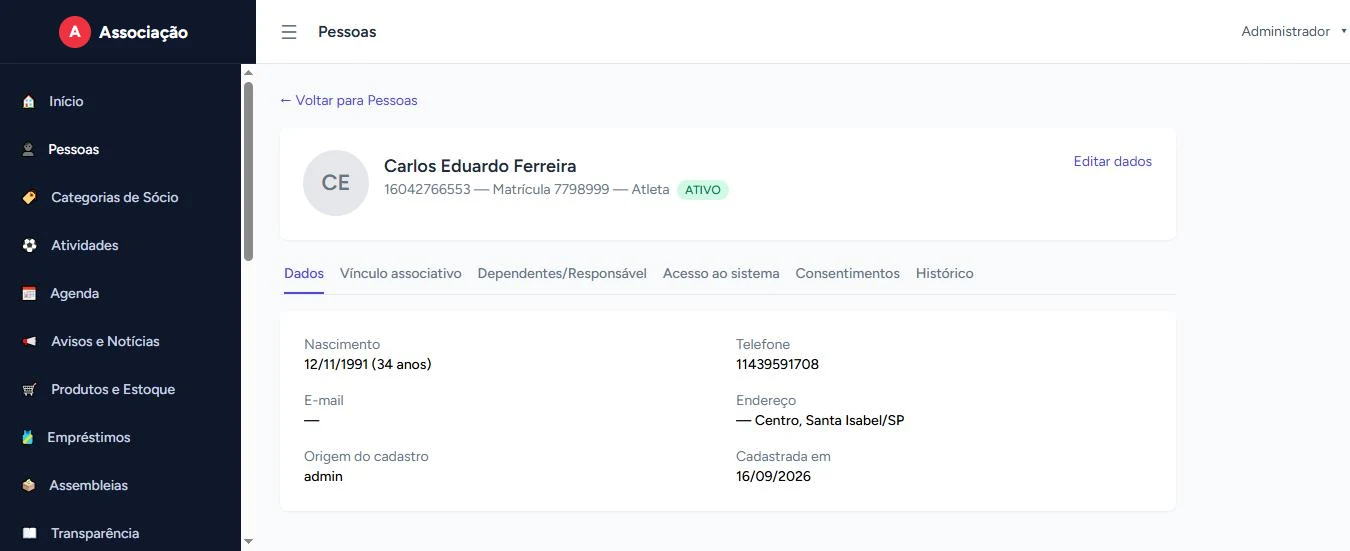Click the Produtos e Estoque cart icon

pos(29,389)
